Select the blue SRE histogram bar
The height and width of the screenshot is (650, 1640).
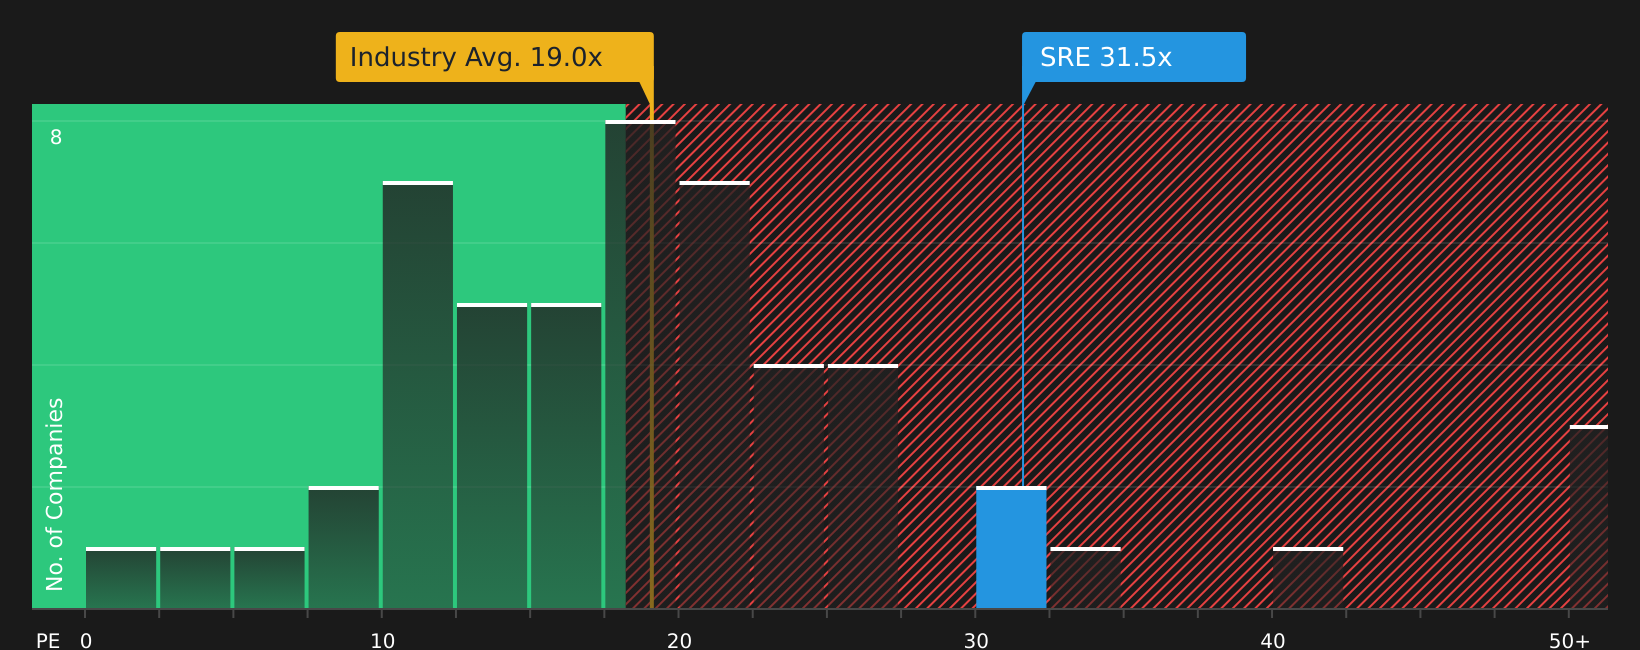1011,547
